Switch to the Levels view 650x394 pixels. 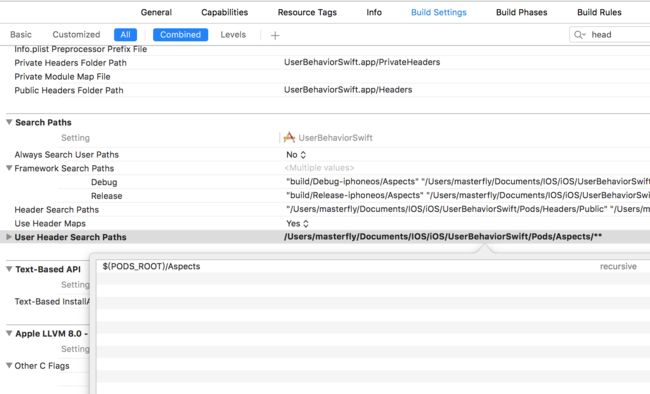click(233, 34)
